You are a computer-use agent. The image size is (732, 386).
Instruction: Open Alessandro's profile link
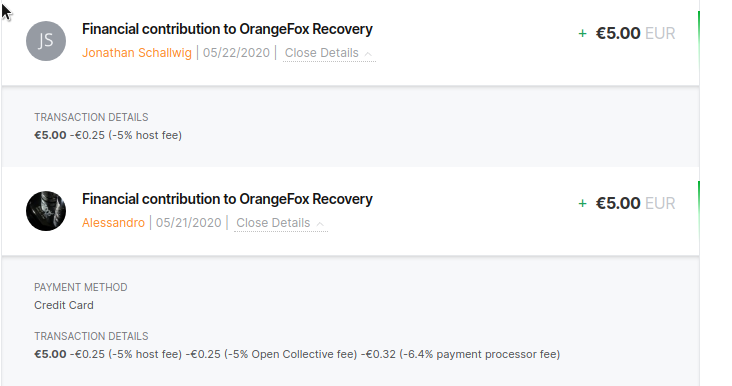[x=113, y=223]
